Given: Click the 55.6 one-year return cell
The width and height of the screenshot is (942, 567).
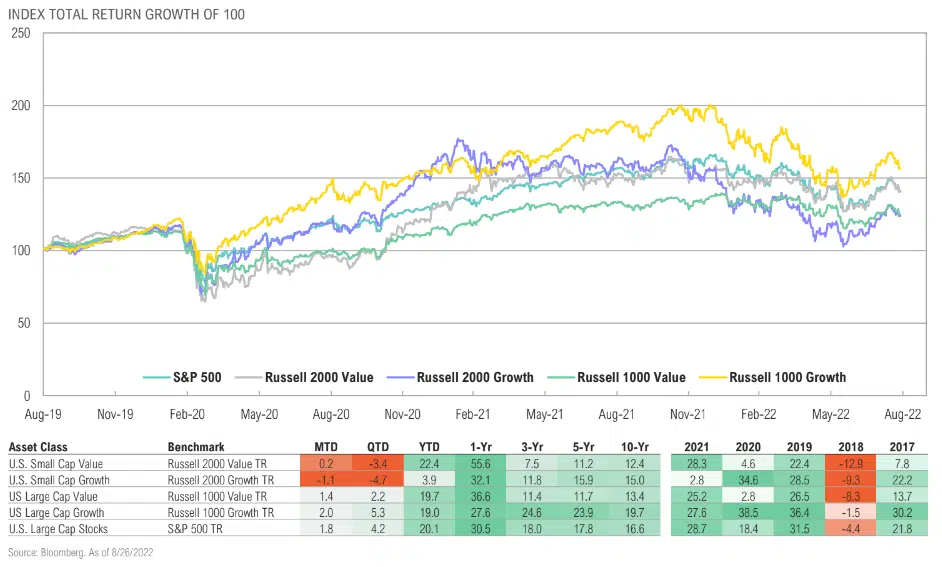Looking at the screenshot, I should 474,463.
